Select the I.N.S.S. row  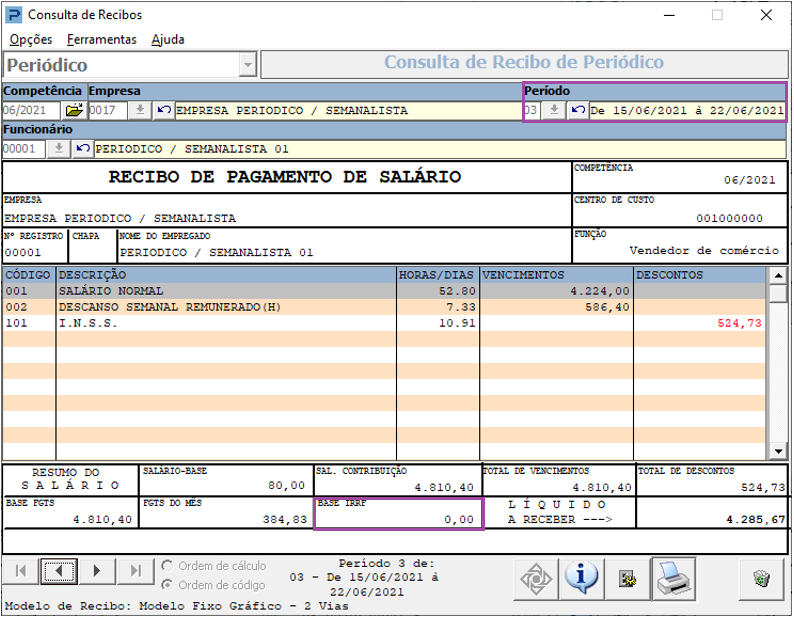point(384,323)
